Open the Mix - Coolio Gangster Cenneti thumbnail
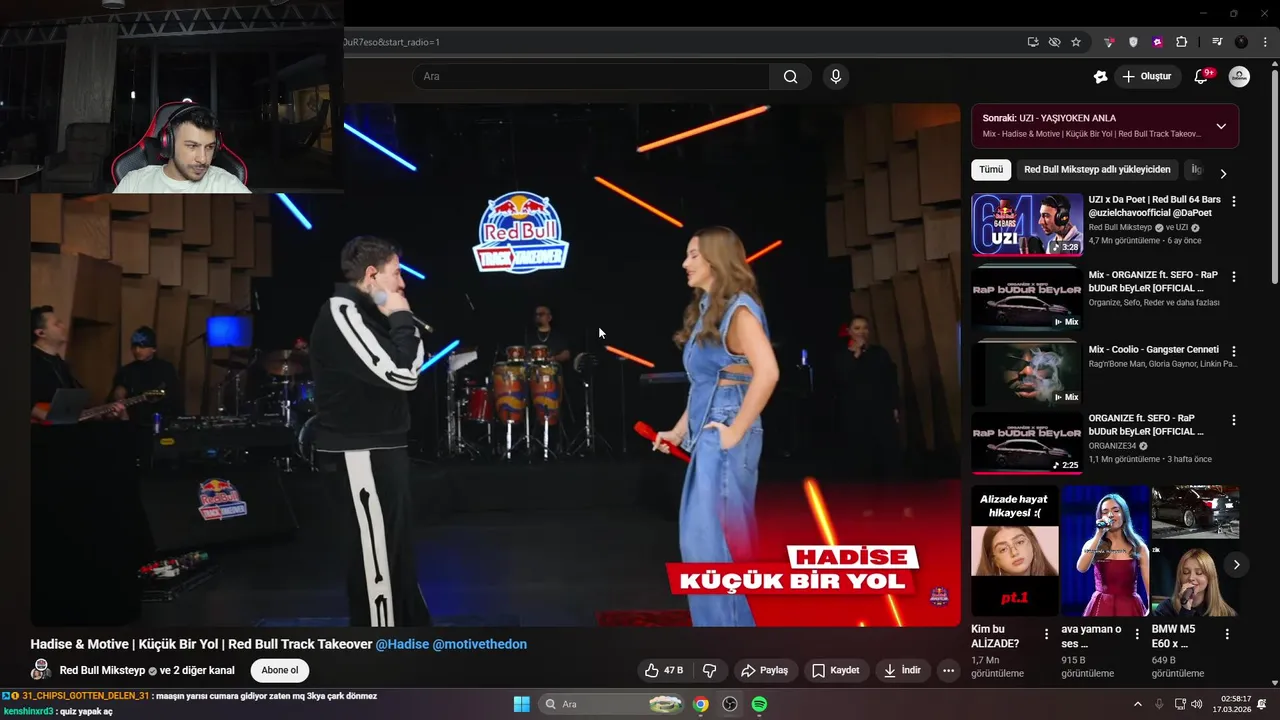 1027,374
